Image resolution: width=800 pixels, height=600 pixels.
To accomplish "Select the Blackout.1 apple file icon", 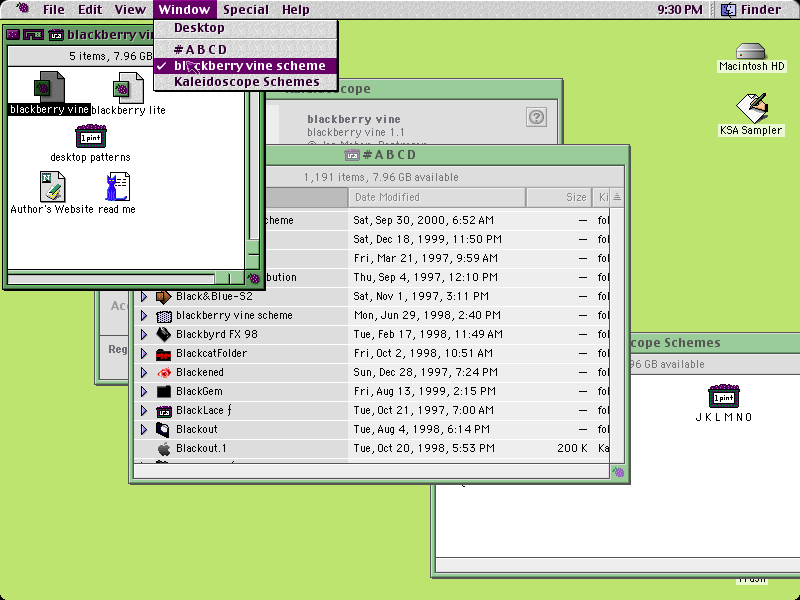I will click(163, 448).
